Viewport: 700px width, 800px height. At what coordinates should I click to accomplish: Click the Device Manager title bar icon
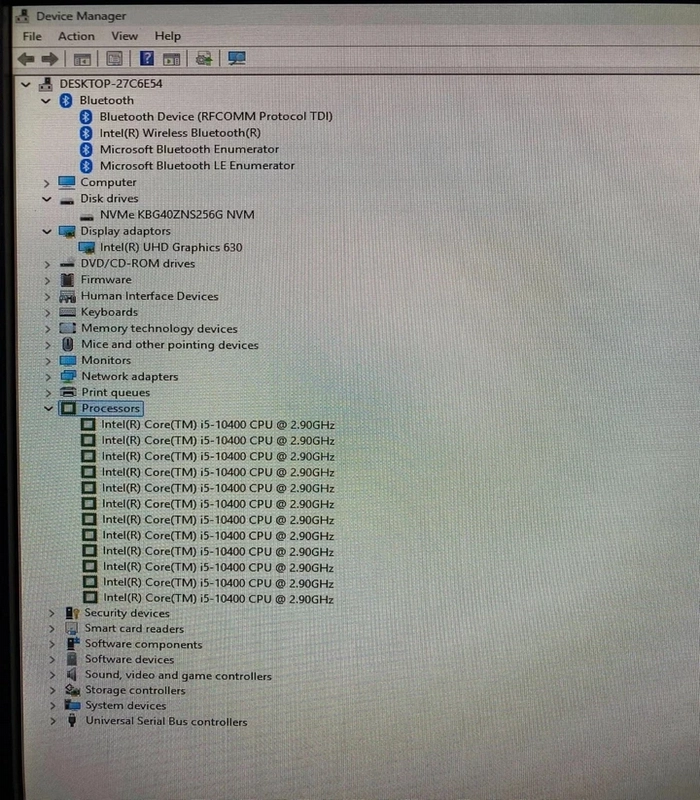tap(22, 16)
